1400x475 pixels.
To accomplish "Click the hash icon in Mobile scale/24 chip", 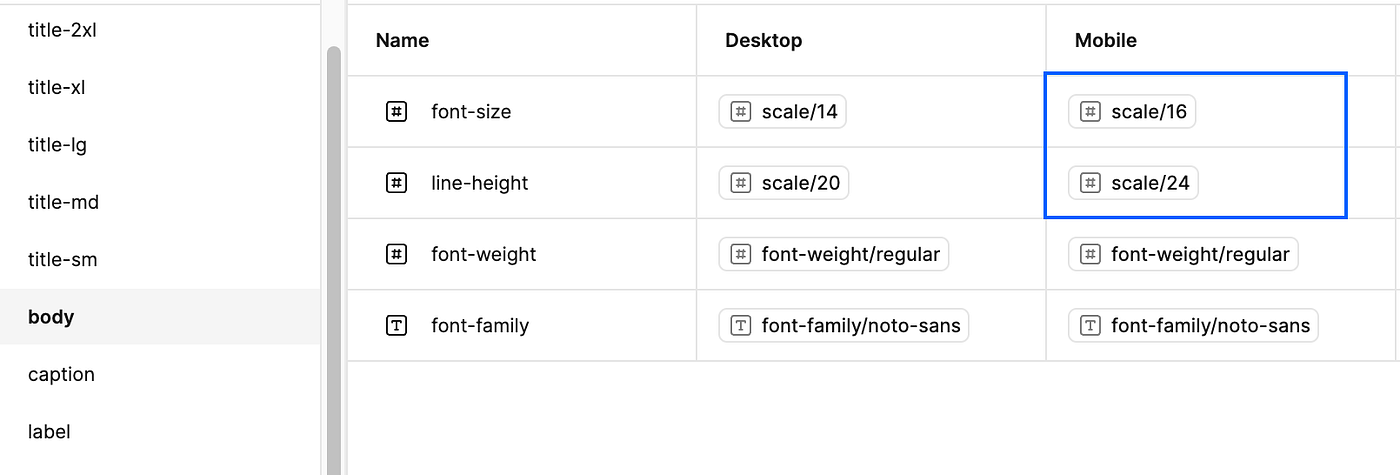I will pos(1091,183).
